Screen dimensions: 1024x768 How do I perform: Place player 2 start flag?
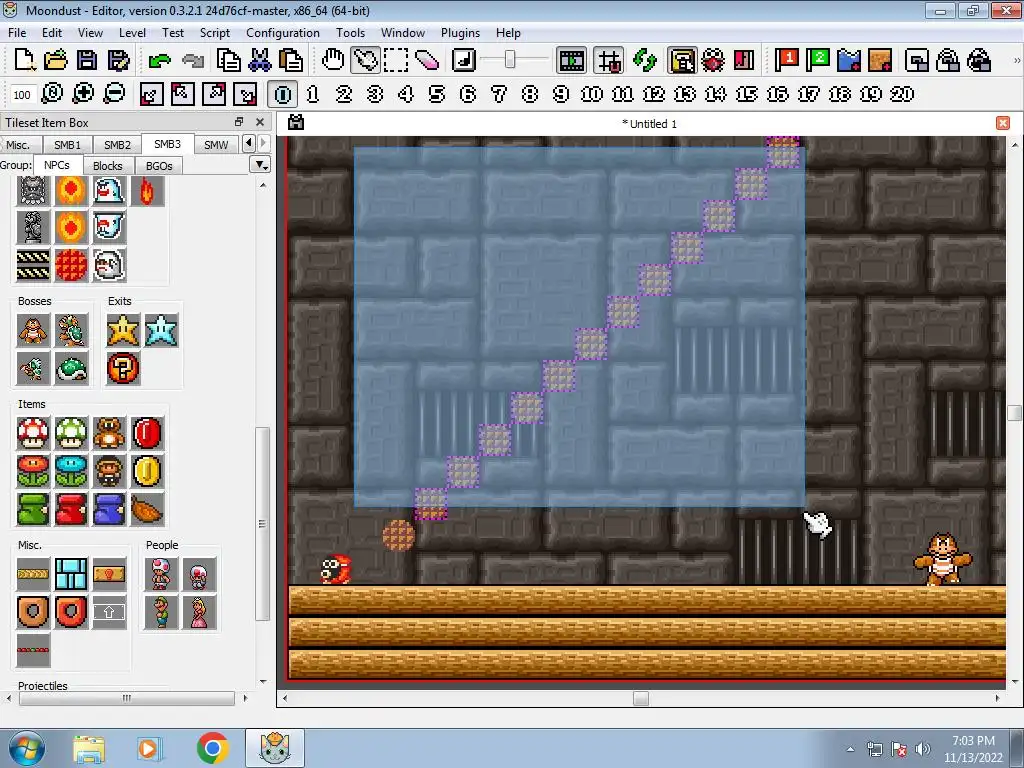pyautogui.click(x=818, y=60)
